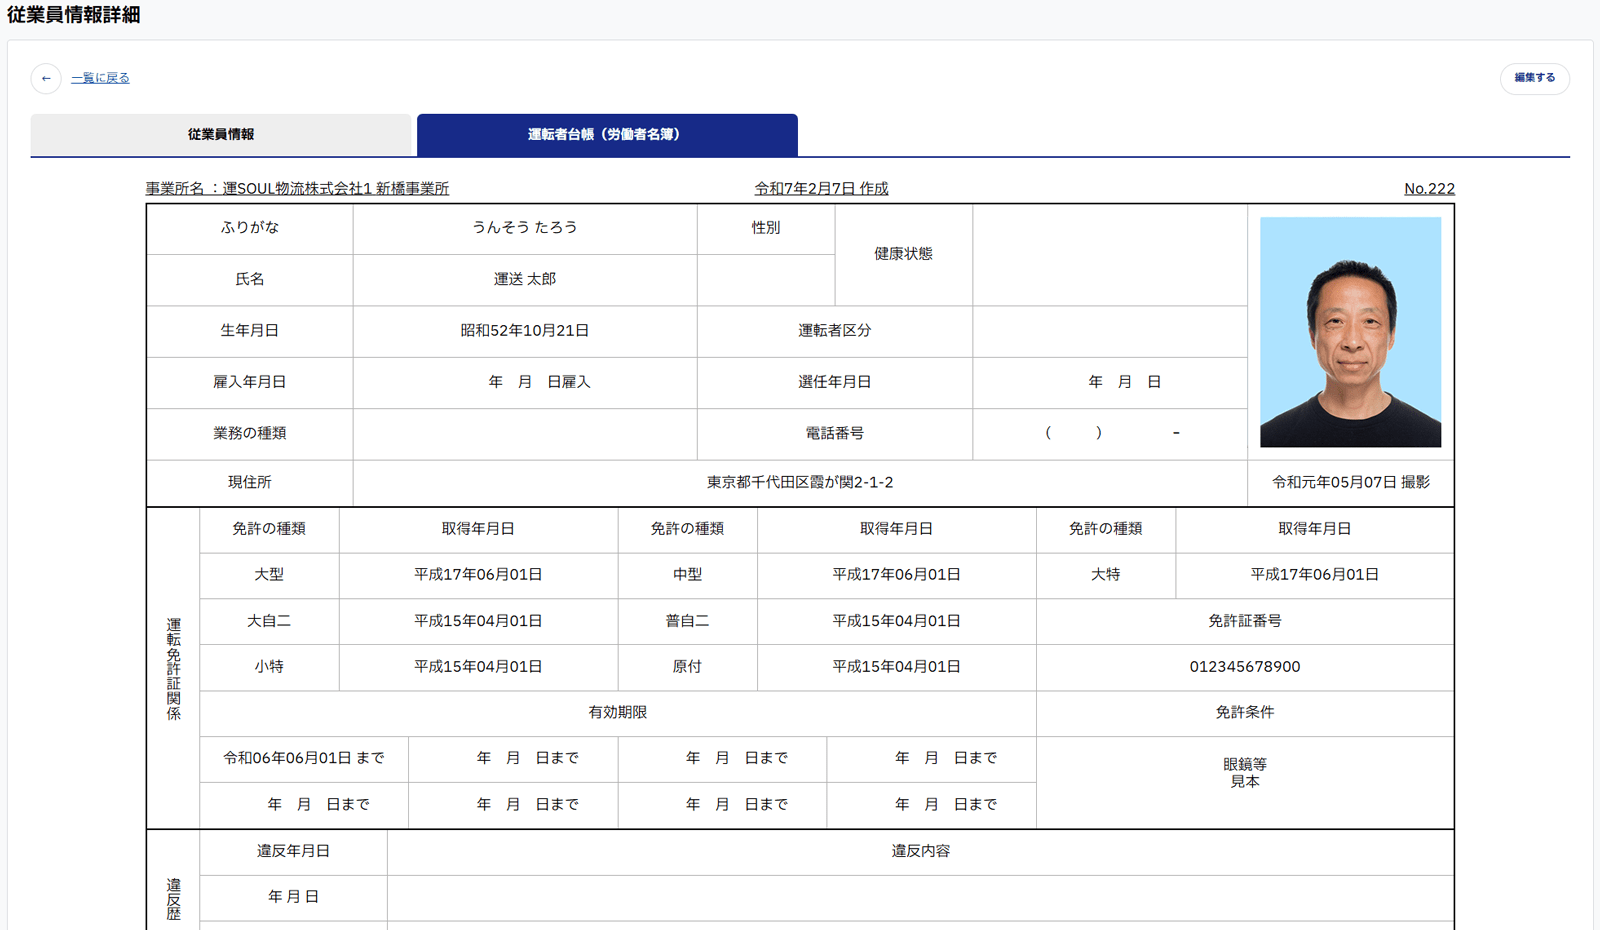Switch to the 従業員情報 tab

221,134
